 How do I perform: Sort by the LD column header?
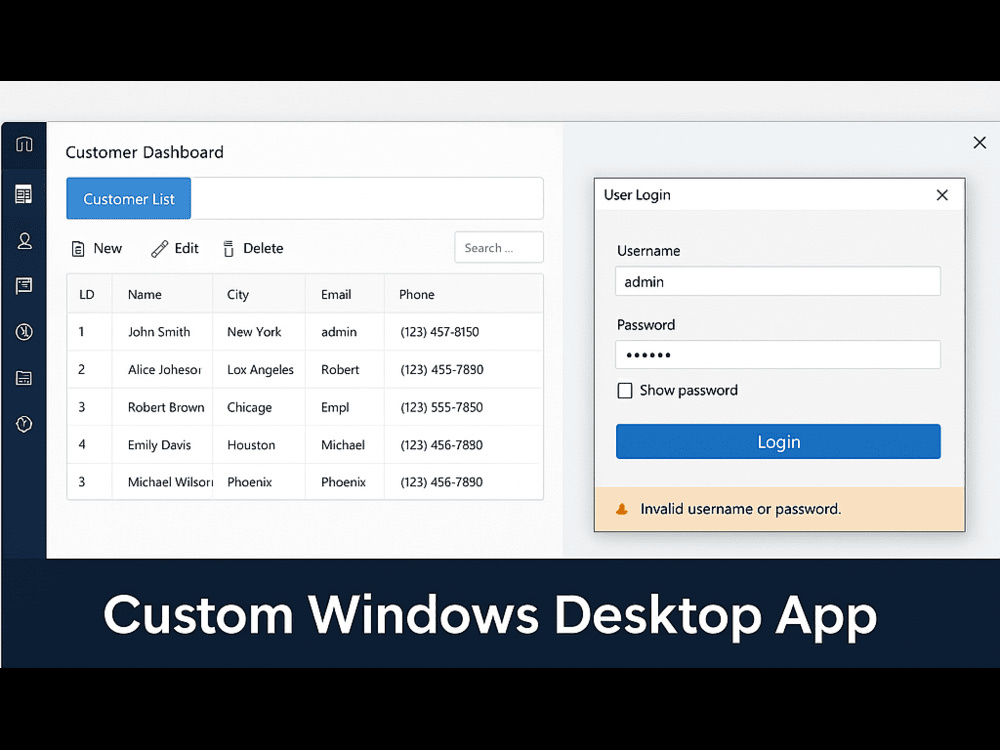tap(87, 295)
